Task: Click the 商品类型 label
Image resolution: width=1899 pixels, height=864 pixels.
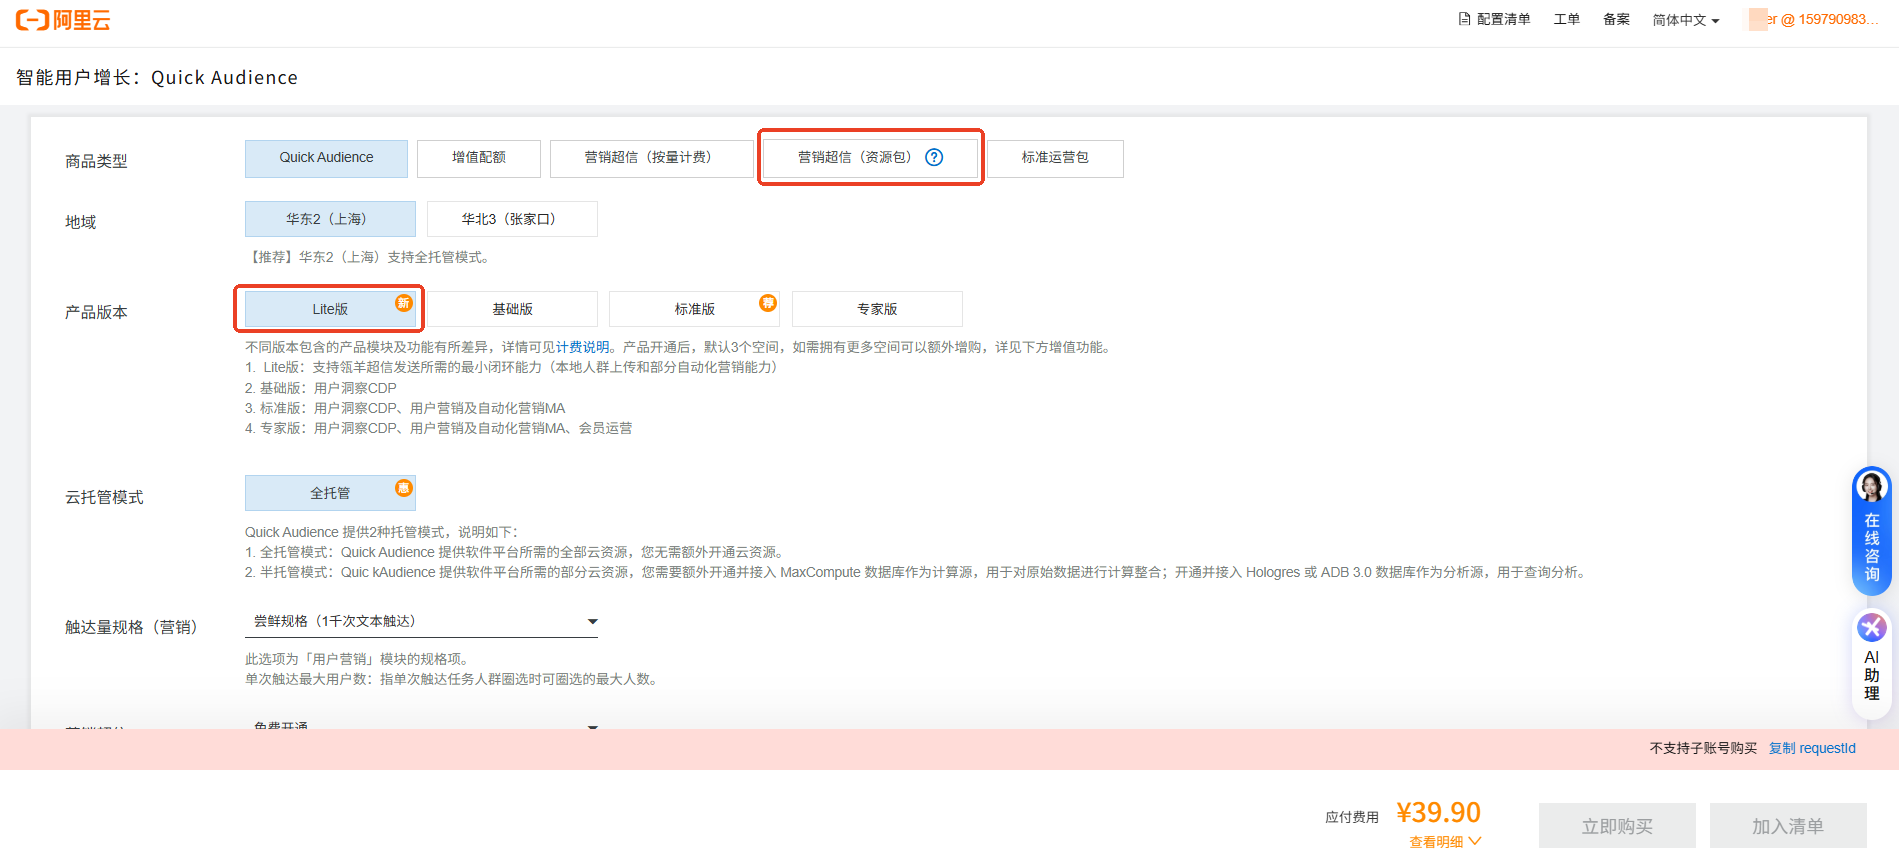Action: click(96, 161)
